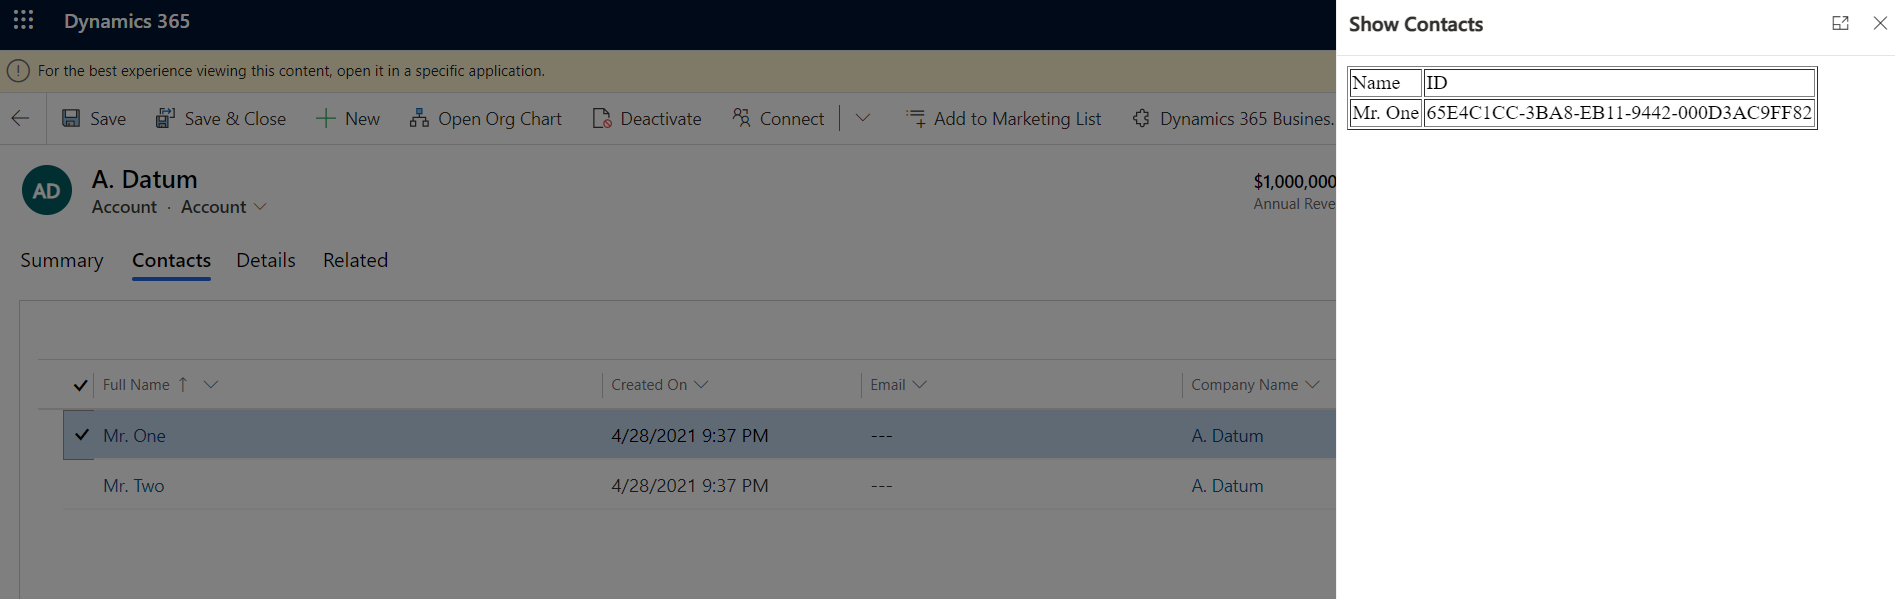Image resolution: width=1895 pixels, height=599 pixels.
Task: Open the Full Name column dropdown
Action: pyautogui.click(x=211, y=385)
